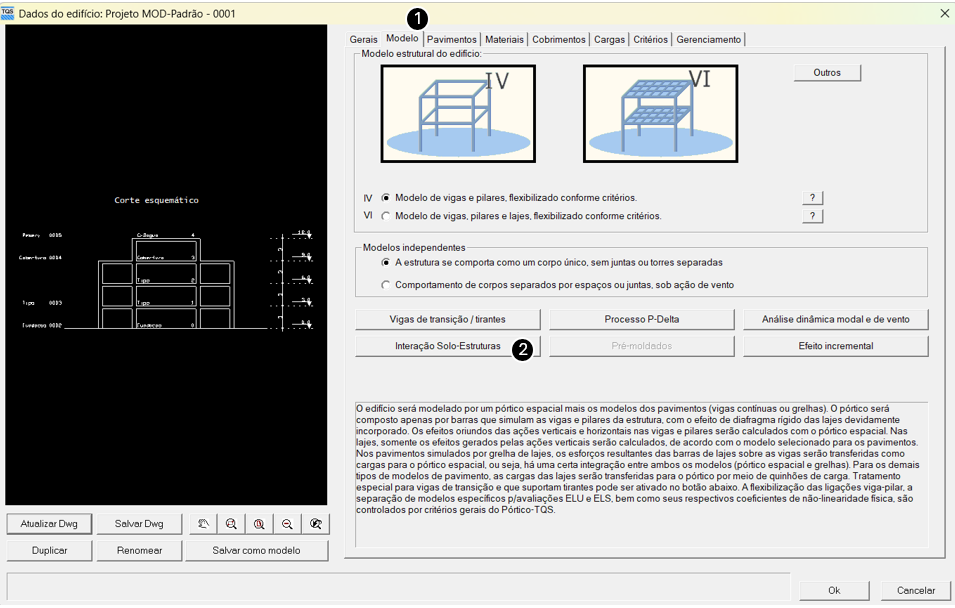Image resolution: width=955 pixels, height=608 pixels.
Task: Select the pan hand tool
Action: 203,524
